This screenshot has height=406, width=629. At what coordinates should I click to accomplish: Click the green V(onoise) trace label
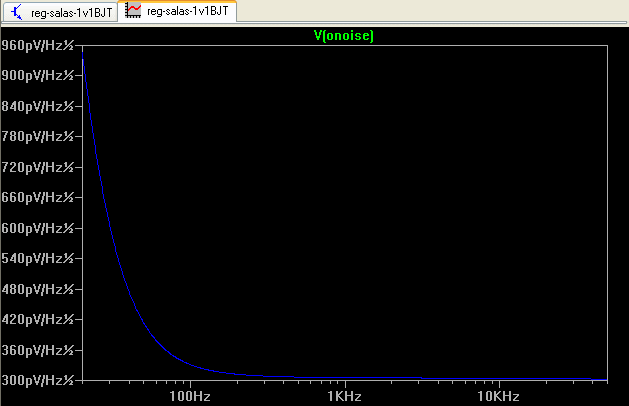tap(344, 36)
